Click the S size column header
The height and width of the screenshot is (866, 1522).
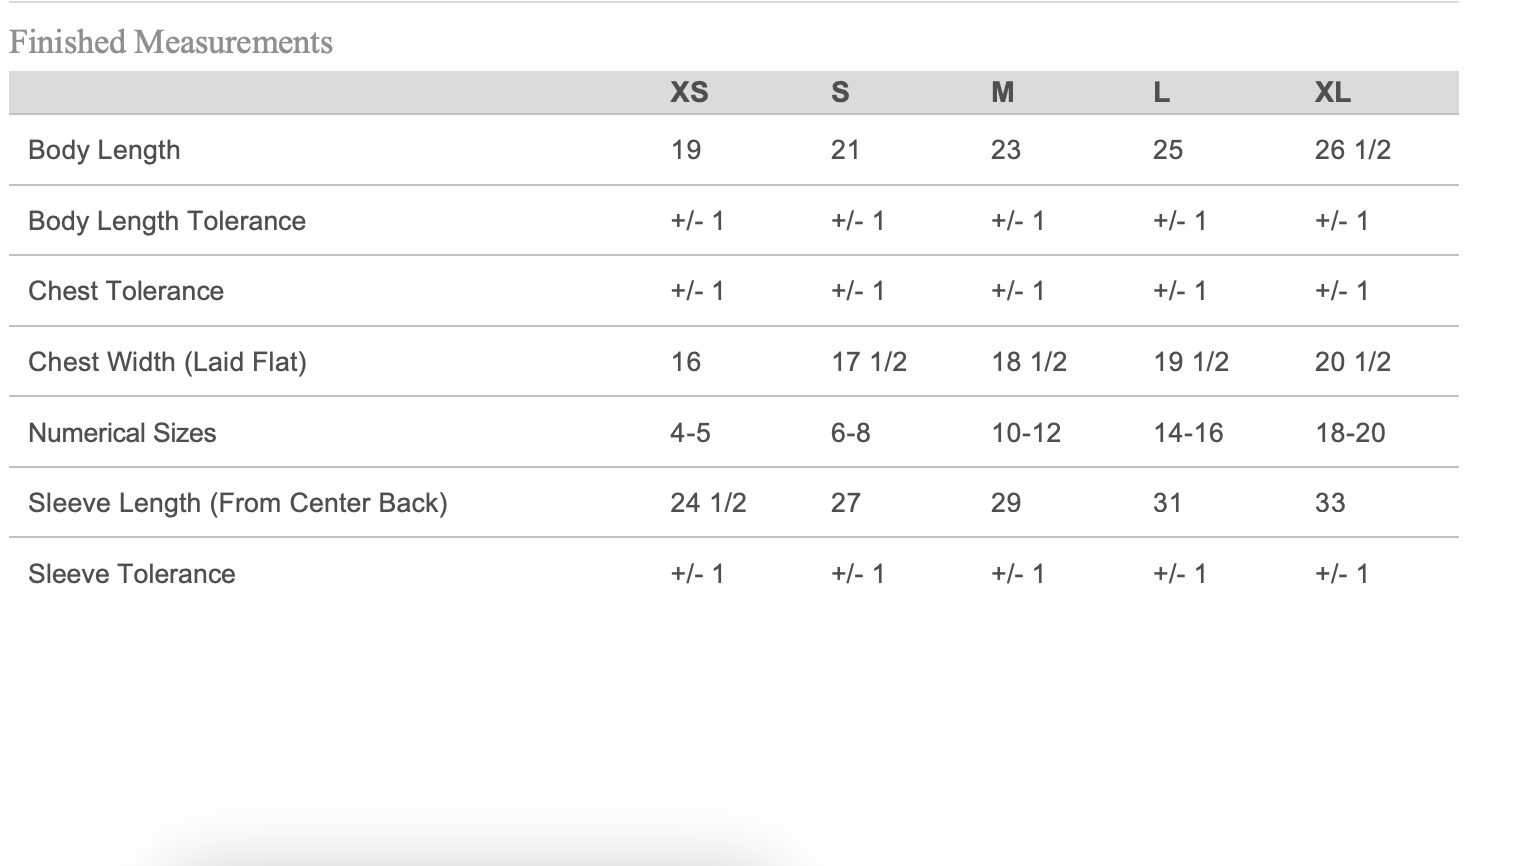click(x=840, y=92)
